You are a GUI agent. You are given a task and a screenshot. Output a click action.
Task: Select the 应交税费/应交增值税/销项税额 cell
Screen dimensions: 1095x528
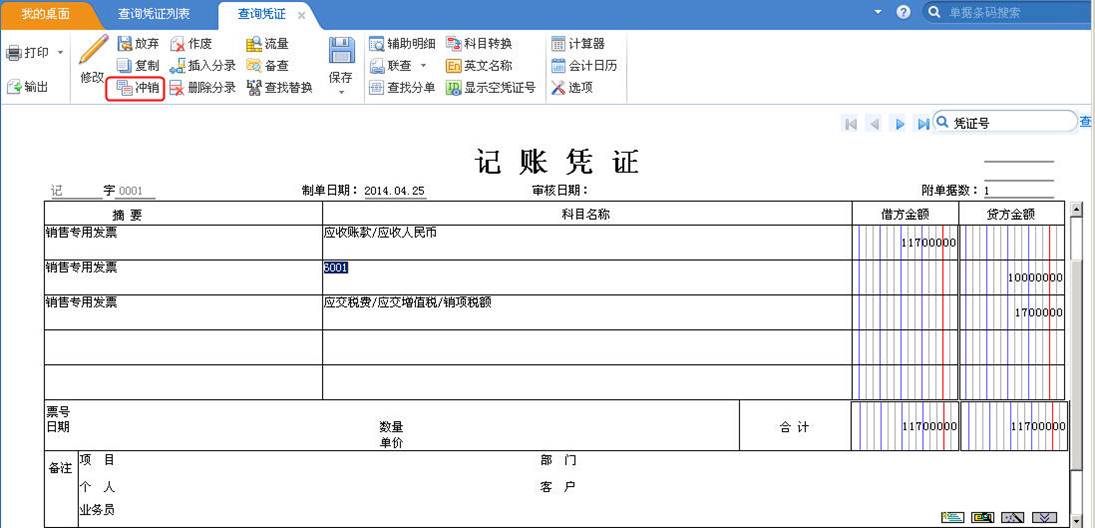click(587, 311)
